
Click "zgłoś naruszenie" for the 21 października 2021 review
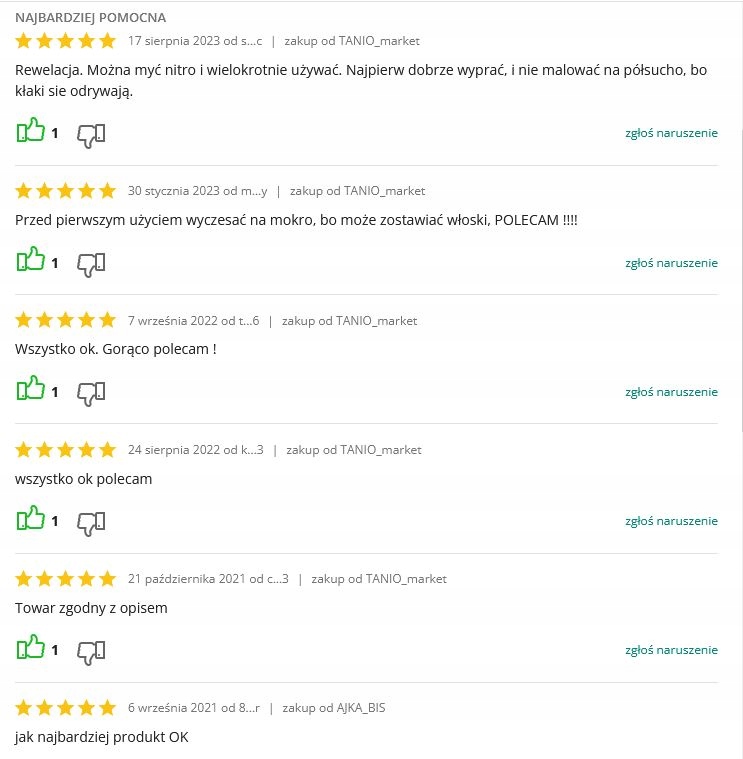pos(671,650)
